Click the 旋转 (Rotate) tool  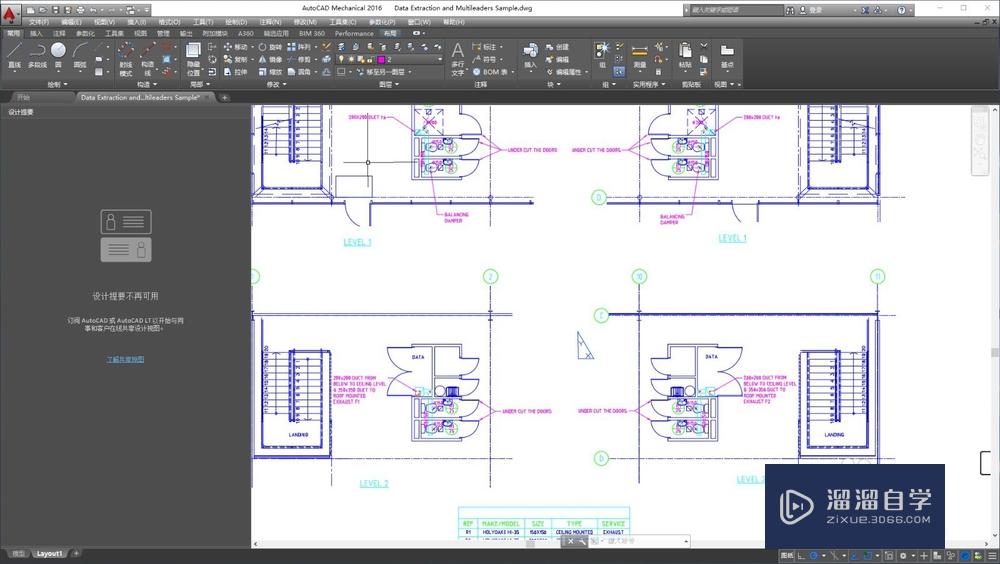(x=270, y=47)
